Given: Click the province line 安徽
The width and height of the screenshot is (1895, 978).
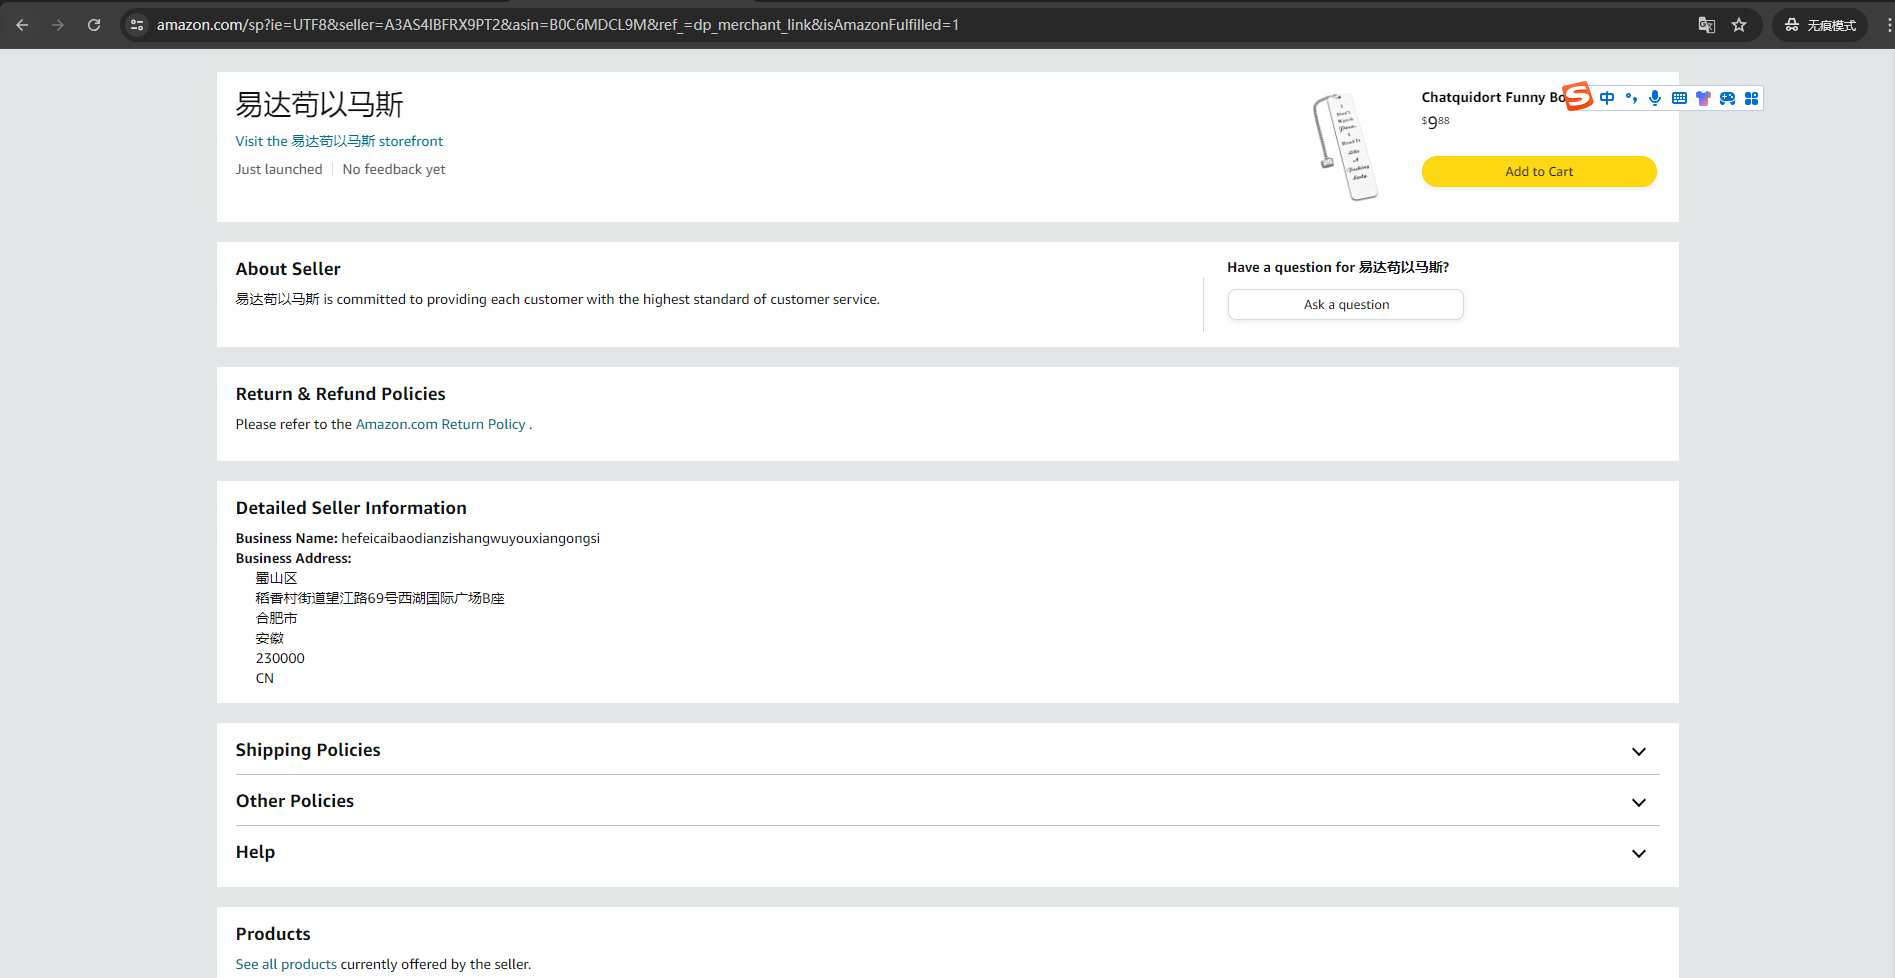Looking at the screenshot, I should pyautogui.click(x=270, y=638).
